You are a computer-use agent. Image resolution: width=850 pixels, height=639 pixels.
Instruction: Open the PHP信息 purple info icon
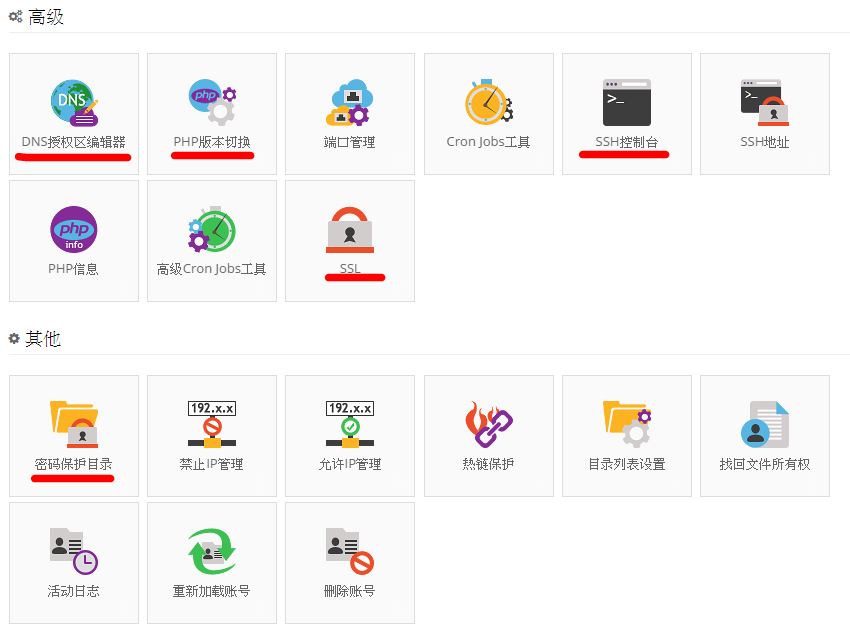coord(74,229)
